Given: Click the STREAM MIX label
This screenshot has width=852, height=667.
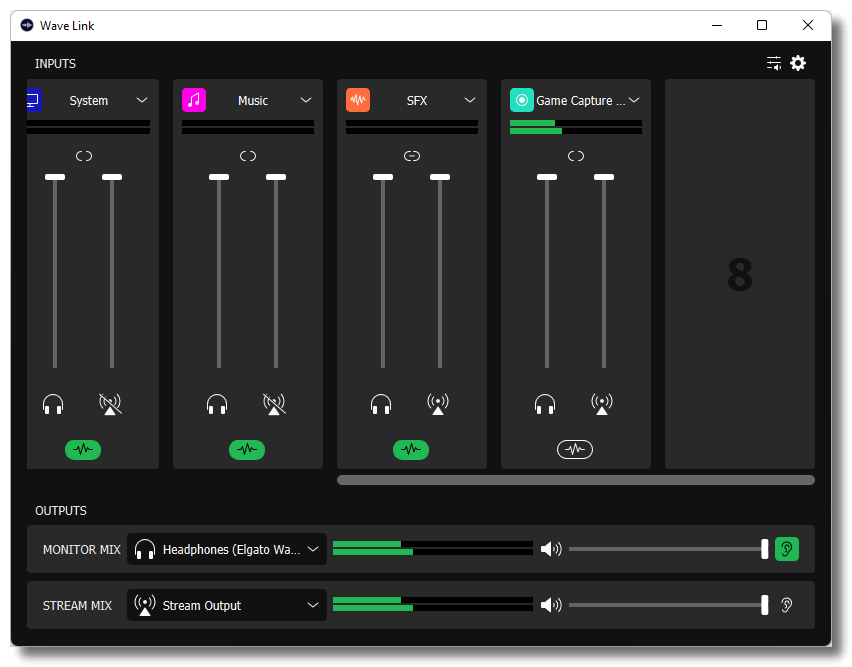Looking at the screenshot, I should 77,606.
